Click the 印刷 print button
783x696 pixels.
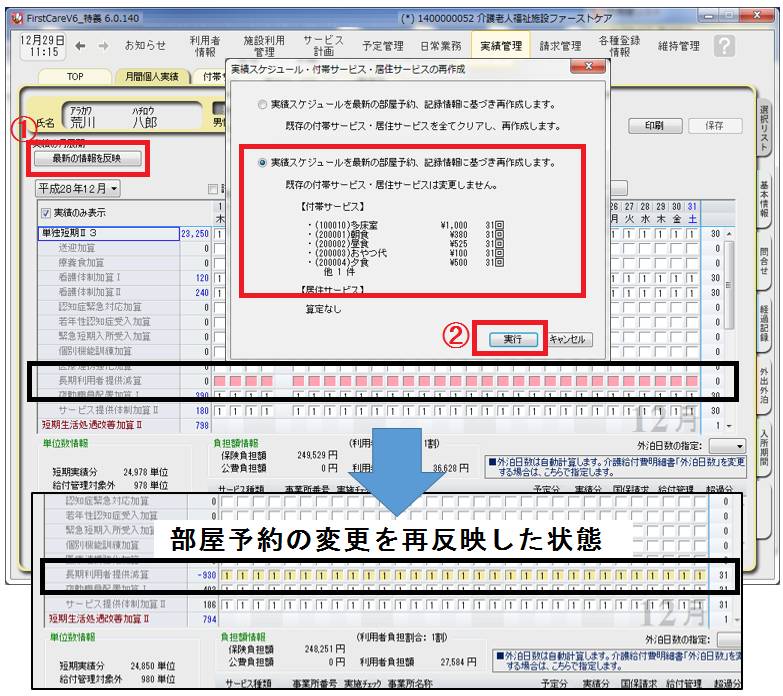pyautogui.click(x=653, y=127)
